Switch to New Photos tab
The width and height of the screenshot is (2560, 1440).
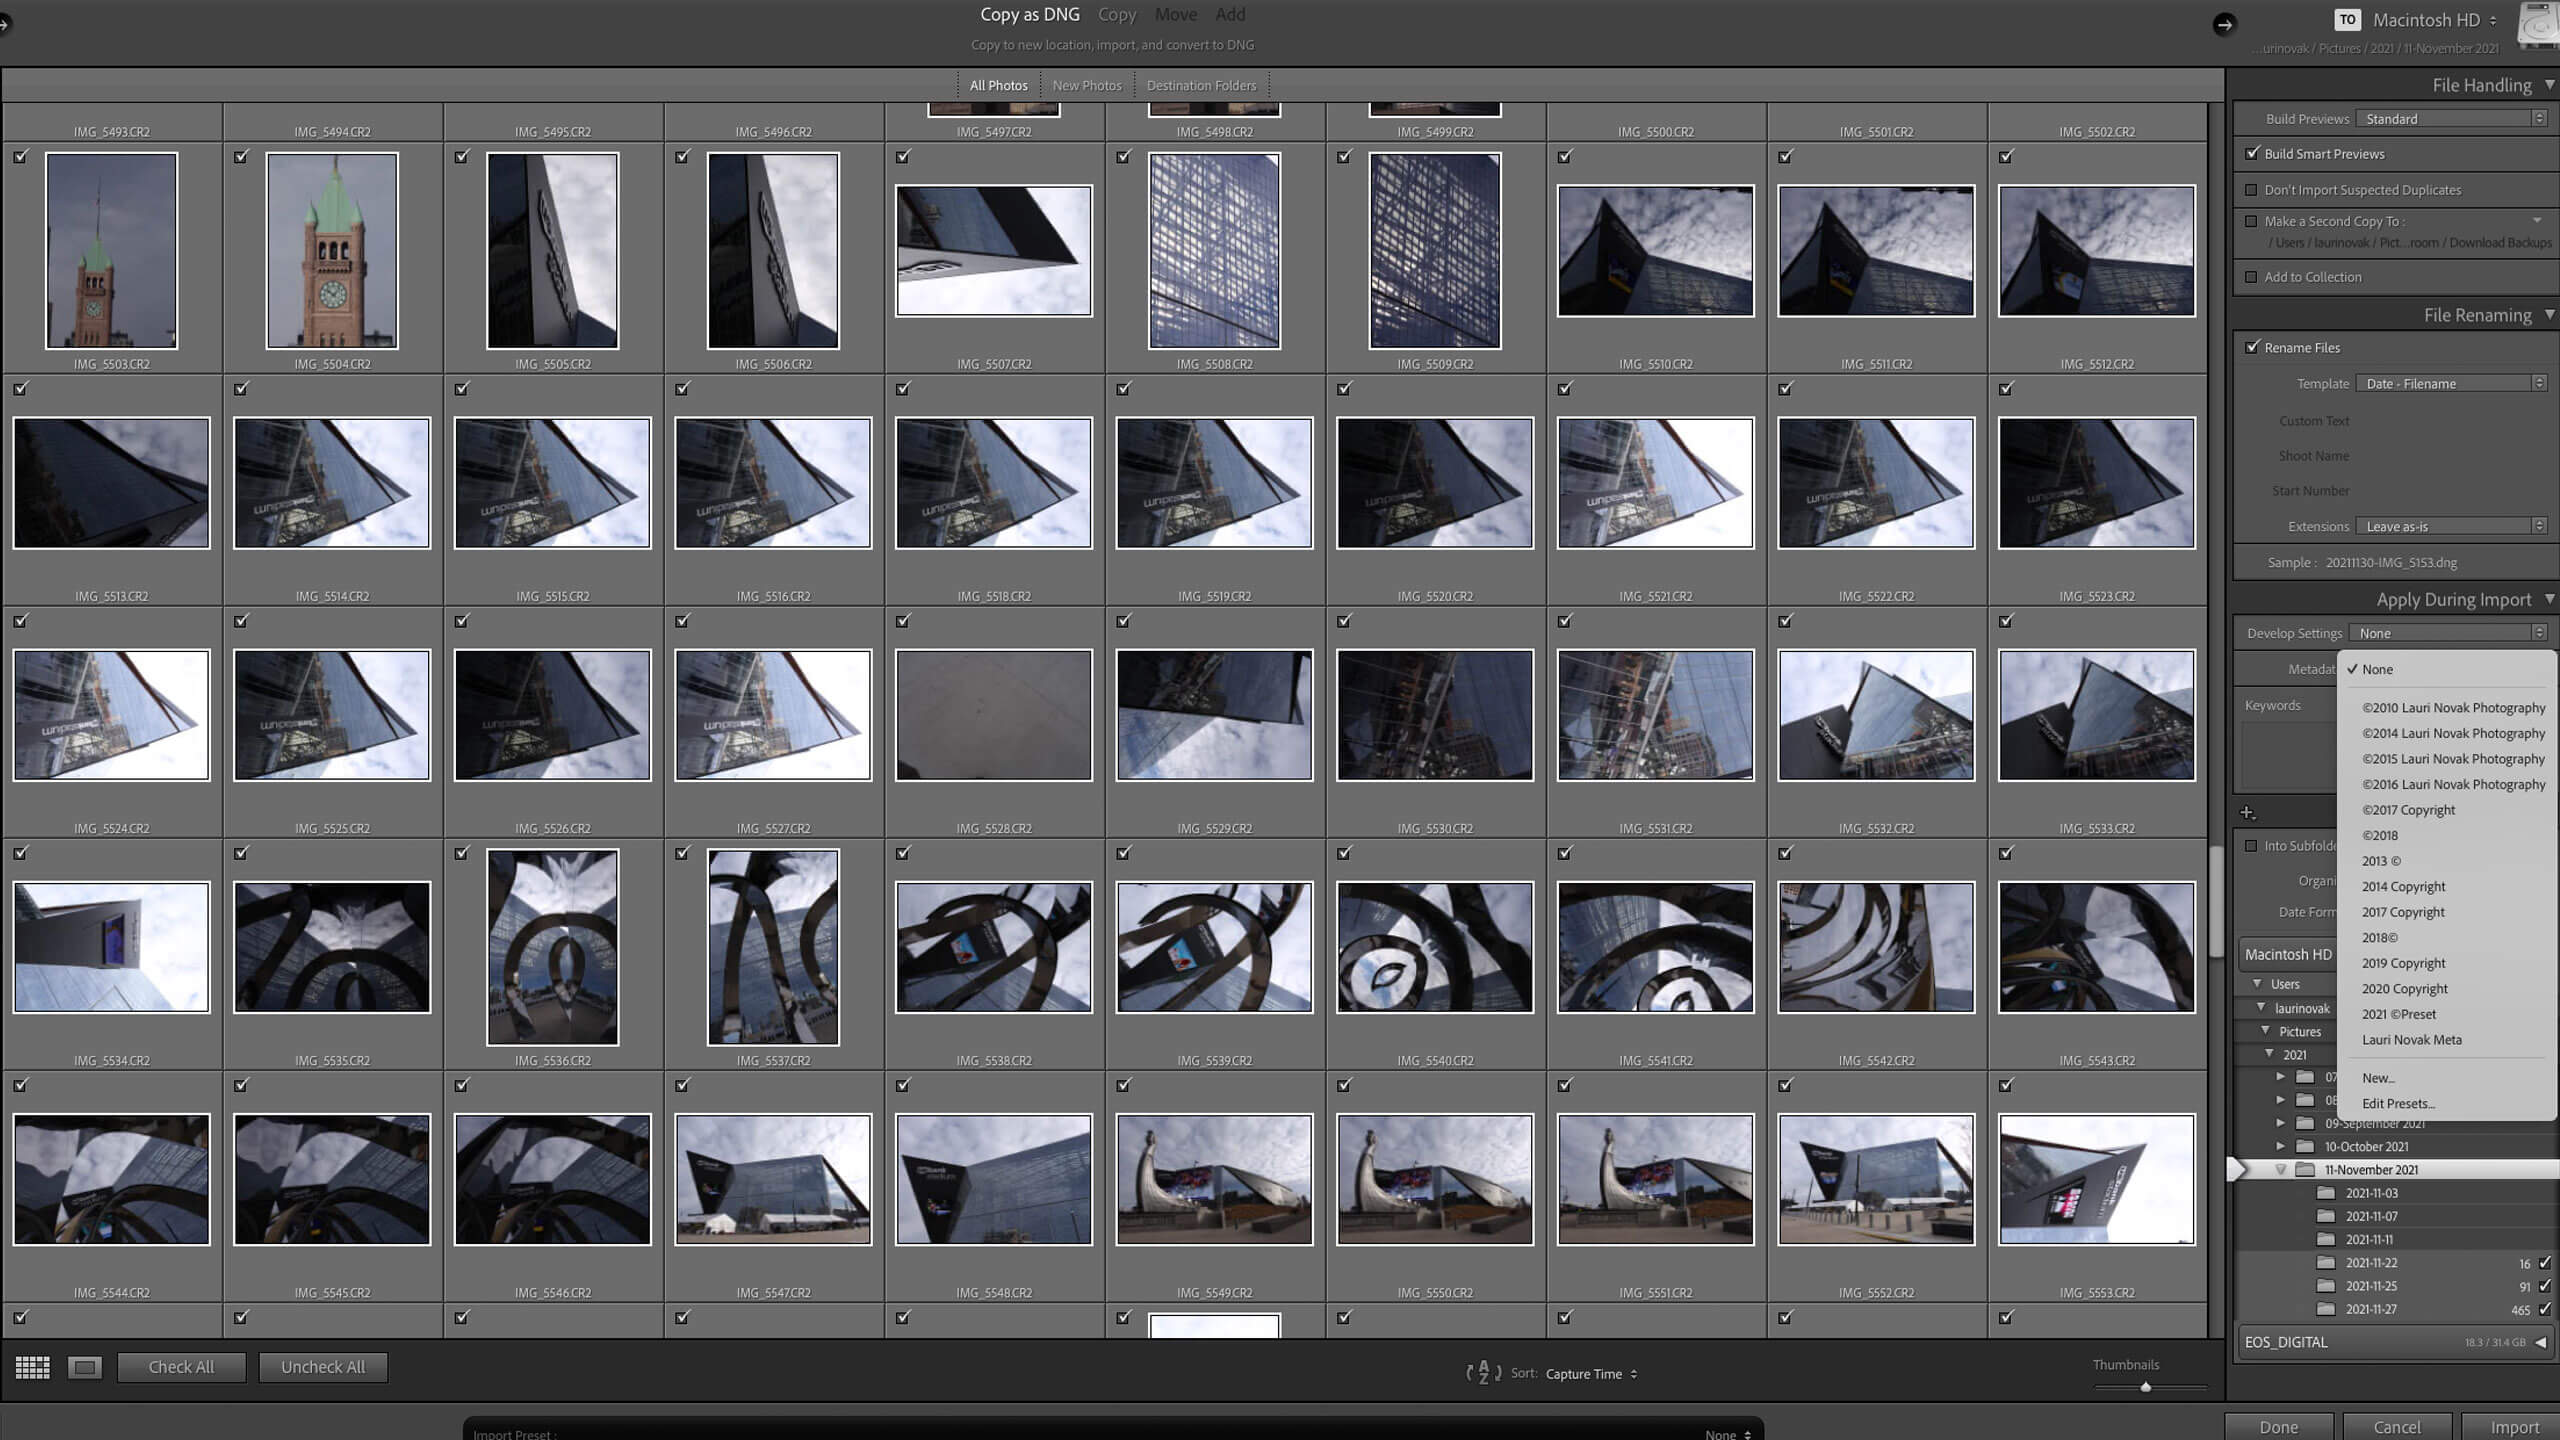click(x=1087, y=86)
